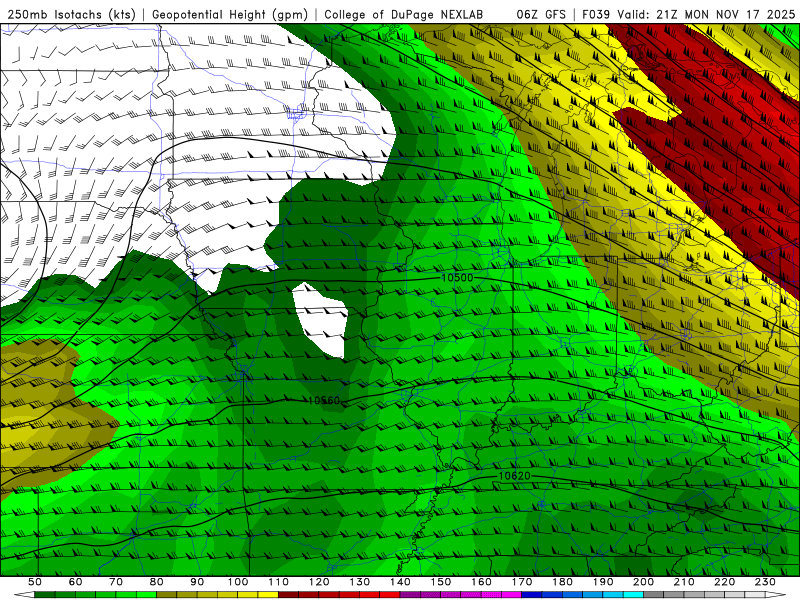Pick the cyan swatch just left of 200
800x600 pixels.
click(x=634, y=595)
